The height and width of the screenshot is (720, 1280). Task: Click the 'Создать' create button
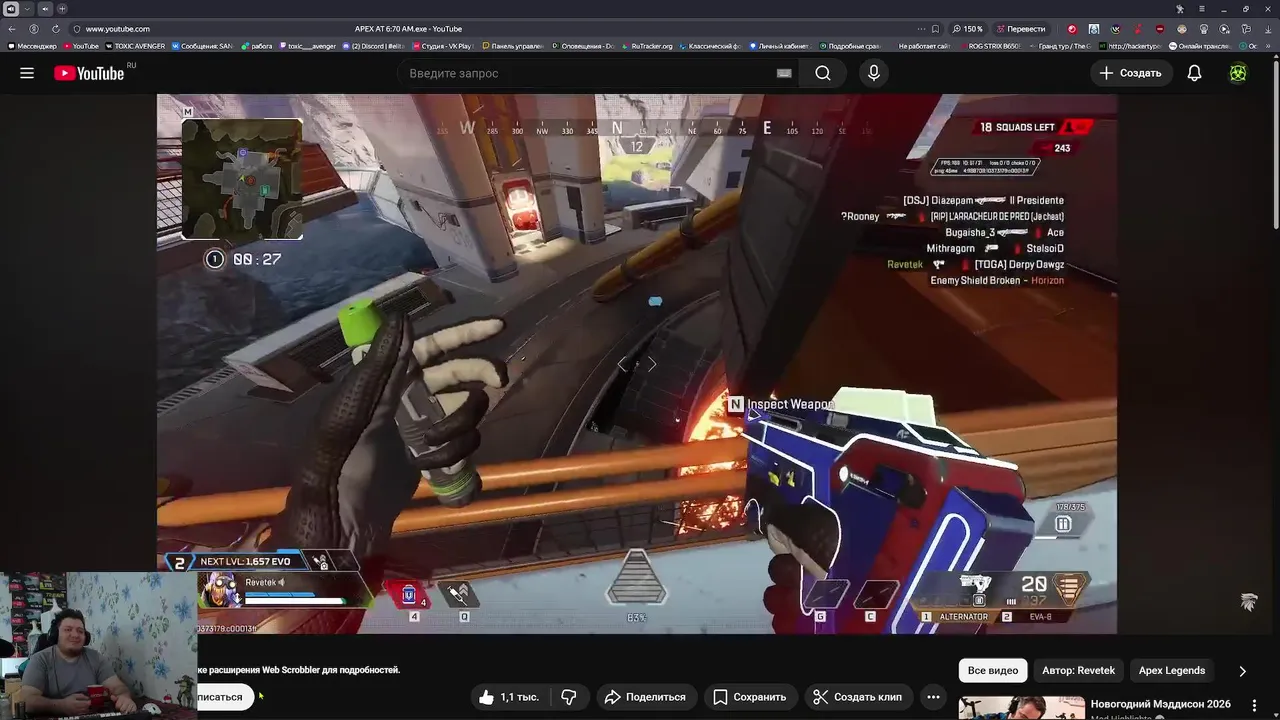[x=1130, y=73]
